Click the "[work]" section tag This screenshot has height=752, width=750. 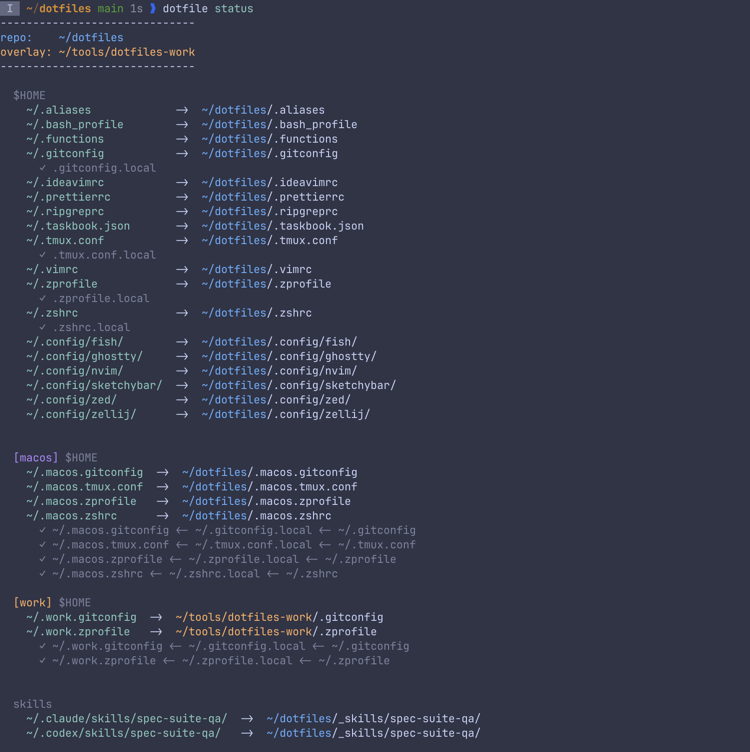(x=33, y=602)
